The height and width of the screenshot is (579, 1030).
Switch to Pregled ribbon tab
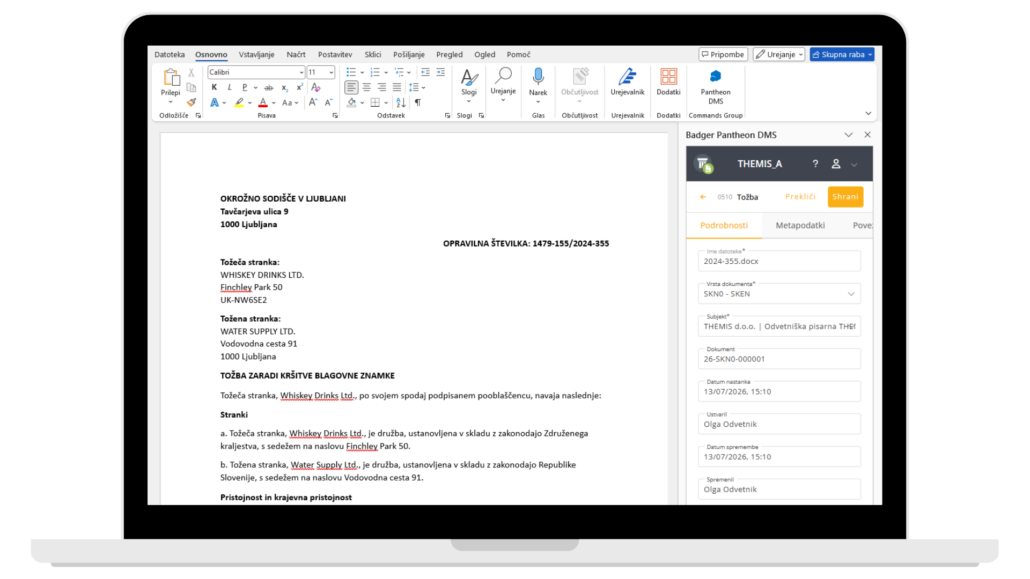[x=449, y=55]
